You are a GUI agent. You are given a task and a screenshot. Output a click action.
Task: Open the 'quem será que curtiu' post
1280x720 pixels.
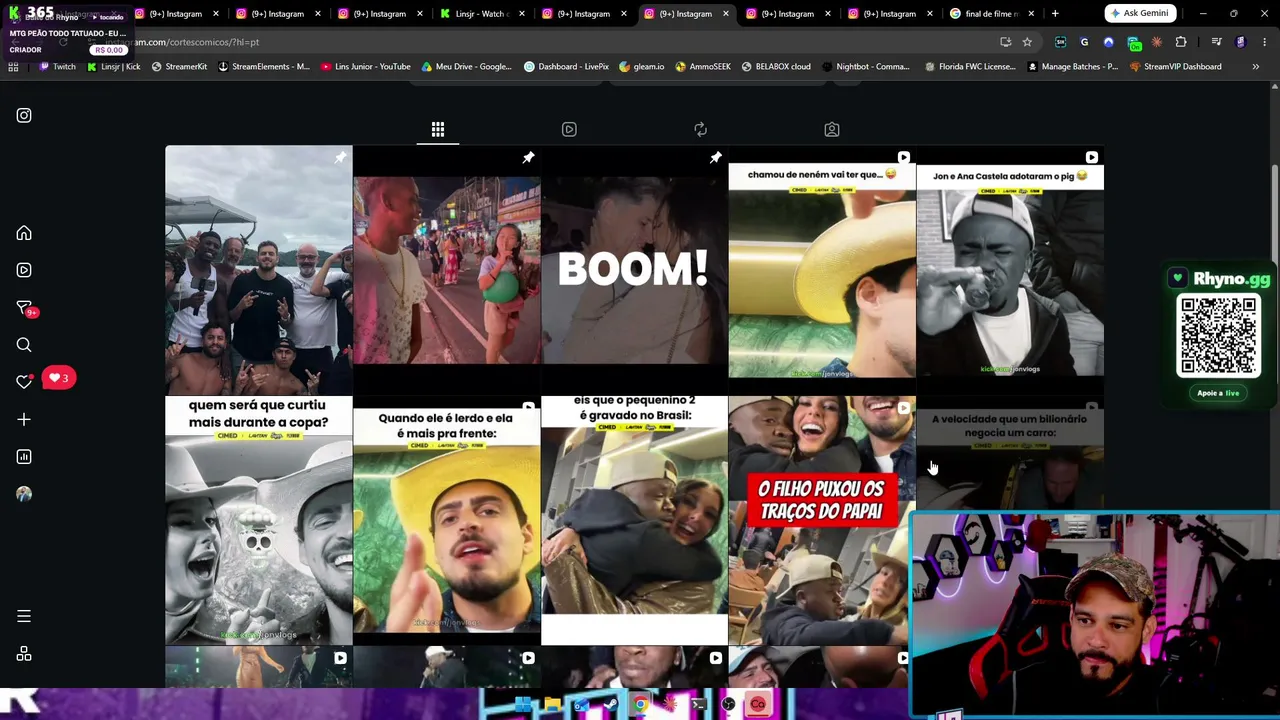(x=259, y=520)
